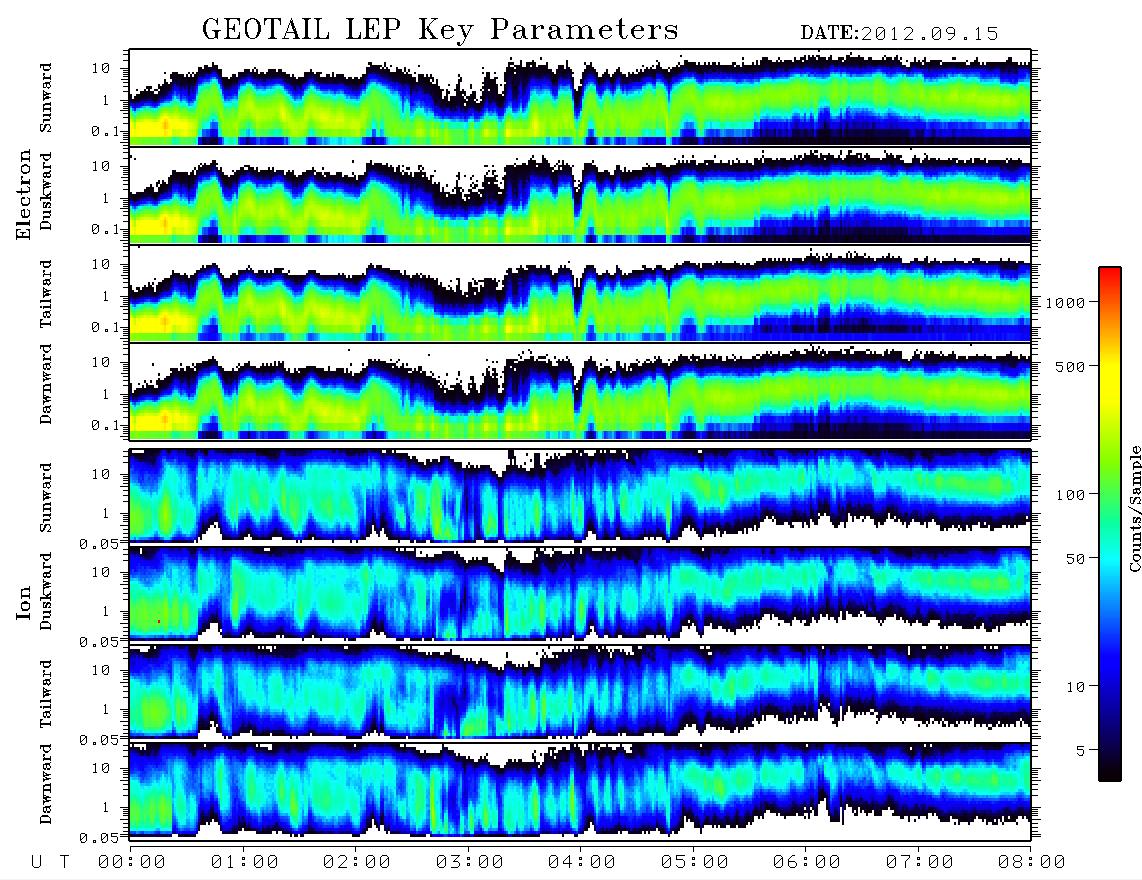
Task: Select the Electron "Duskward" panel label
Action: click(x=46, y=192)
